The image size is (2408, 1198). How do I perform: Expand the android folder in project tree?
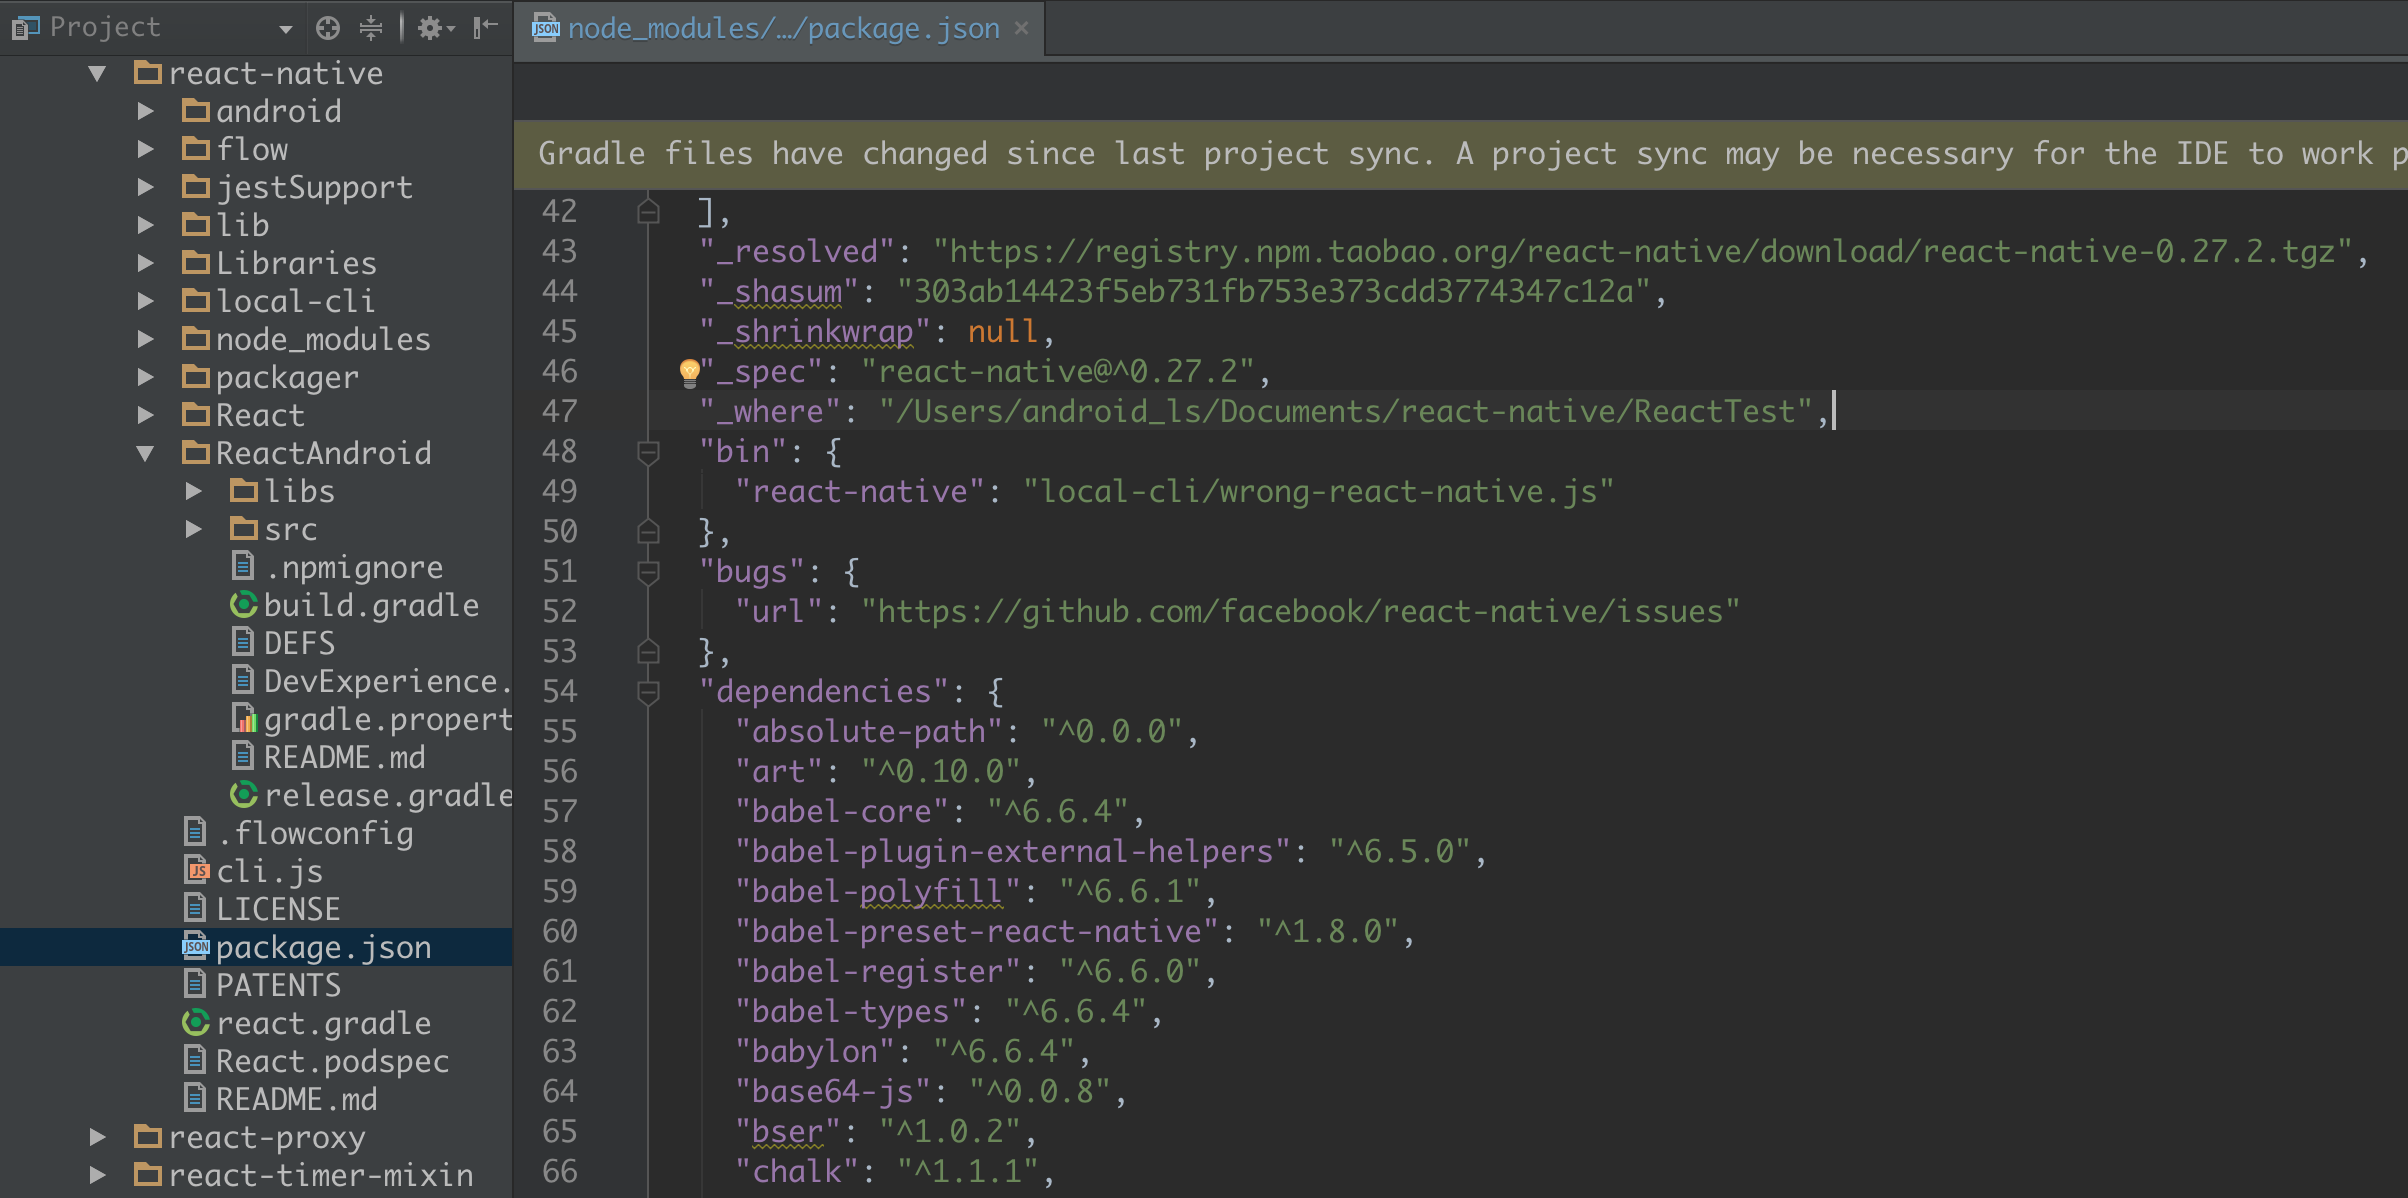[152, 109]
